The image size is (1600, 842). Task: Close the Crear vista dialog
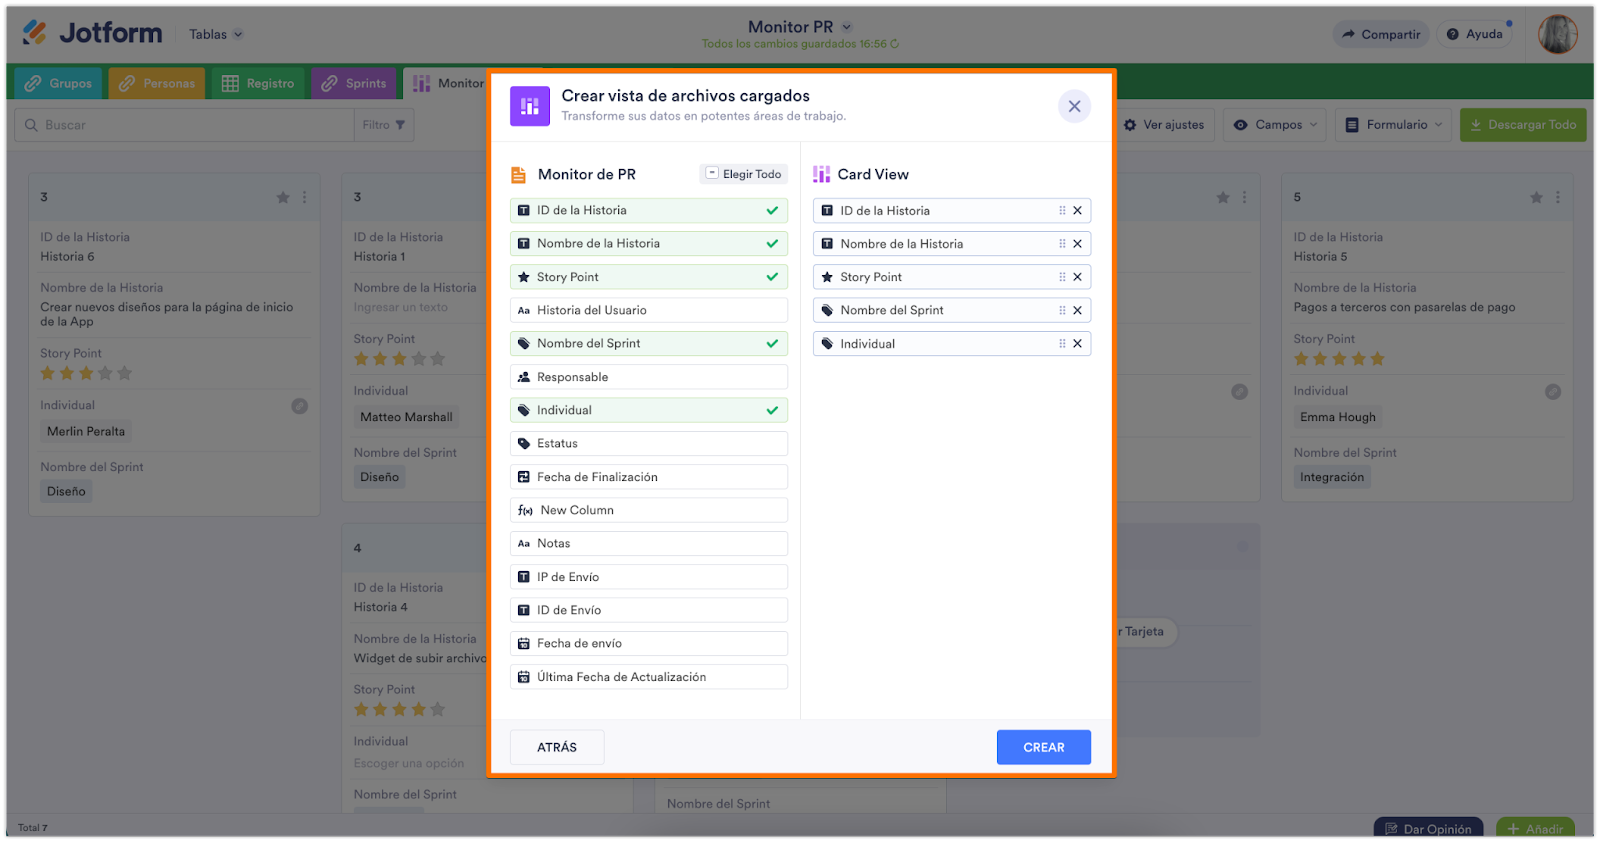[x=1074, y=106]
